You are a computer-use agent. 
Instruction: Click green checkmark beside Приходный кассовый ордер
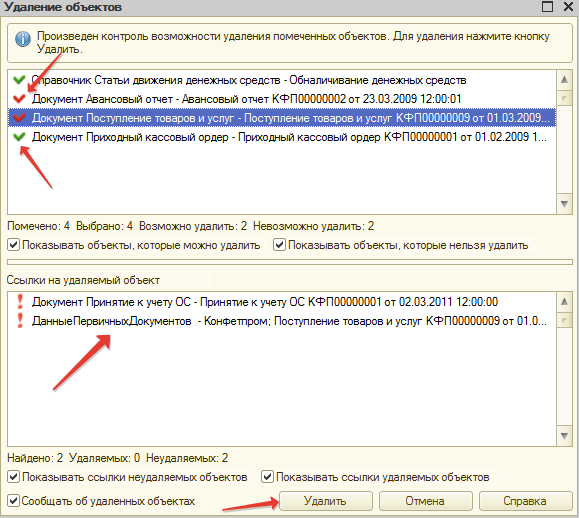click(x=19, y=137)
